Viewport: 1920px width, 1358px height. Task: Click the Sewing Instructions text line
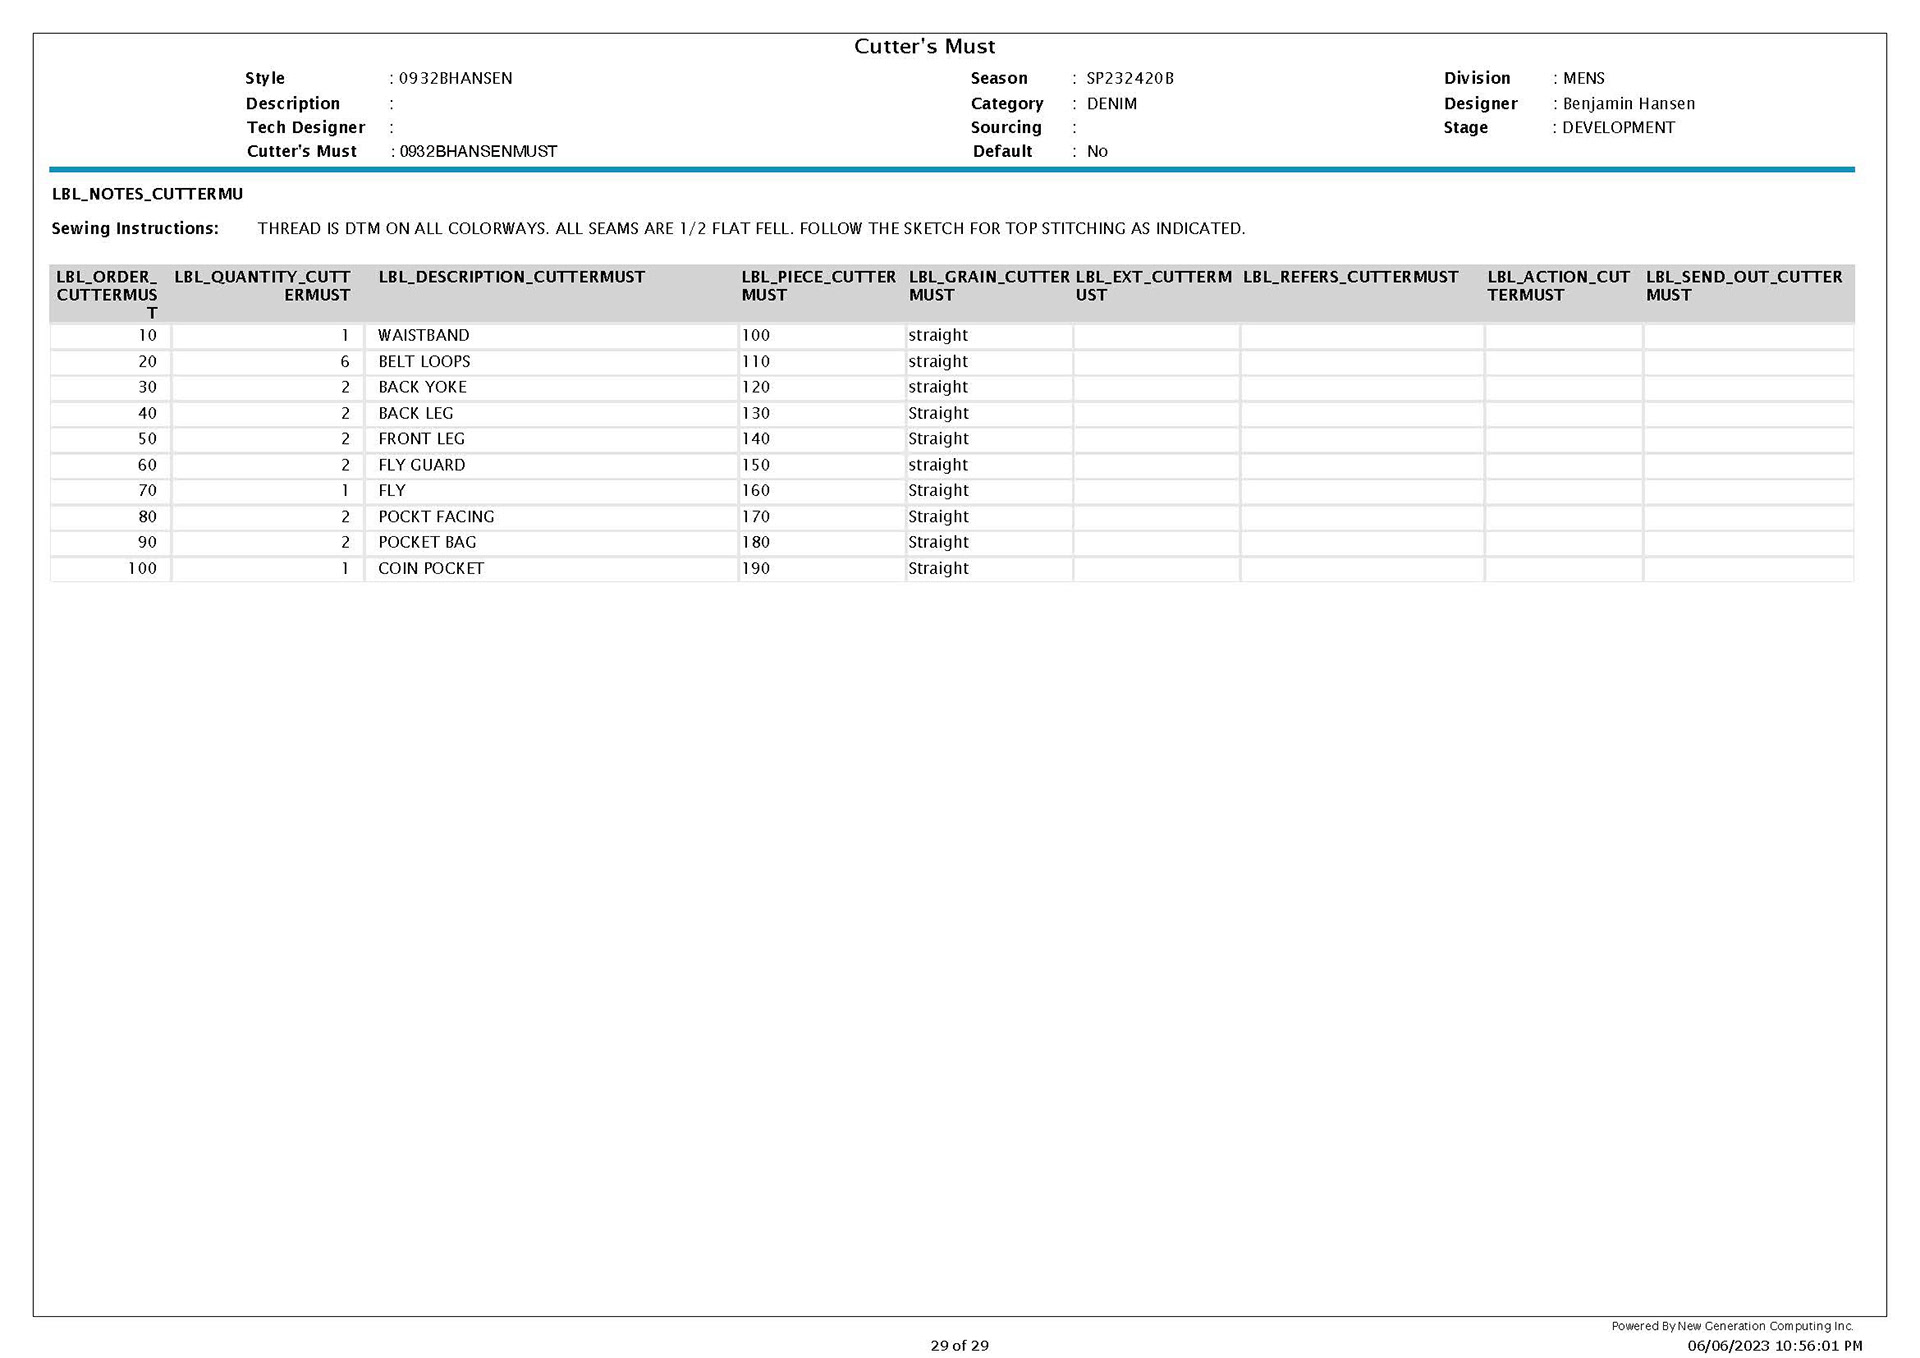750,228
